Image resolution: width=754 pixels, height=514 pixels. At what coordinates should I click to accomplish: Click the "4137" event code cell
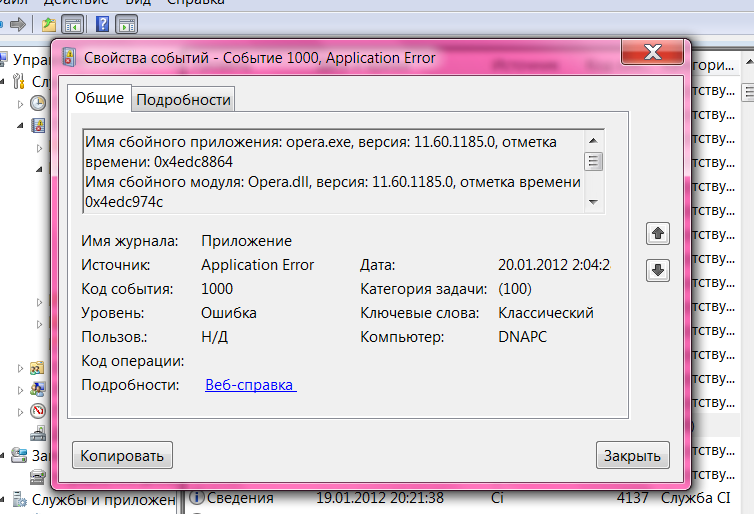632,498
